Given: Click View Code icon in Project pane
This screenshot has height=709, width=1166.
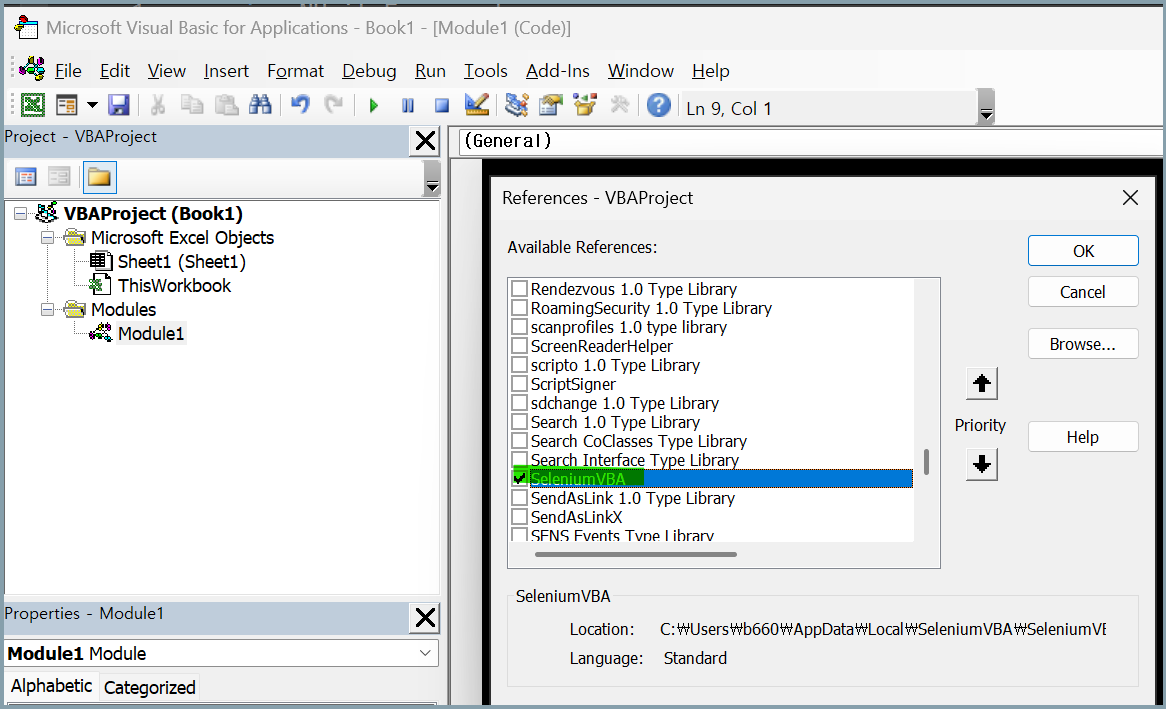Looking at the screenshot, I should click(x=25, y=177).
